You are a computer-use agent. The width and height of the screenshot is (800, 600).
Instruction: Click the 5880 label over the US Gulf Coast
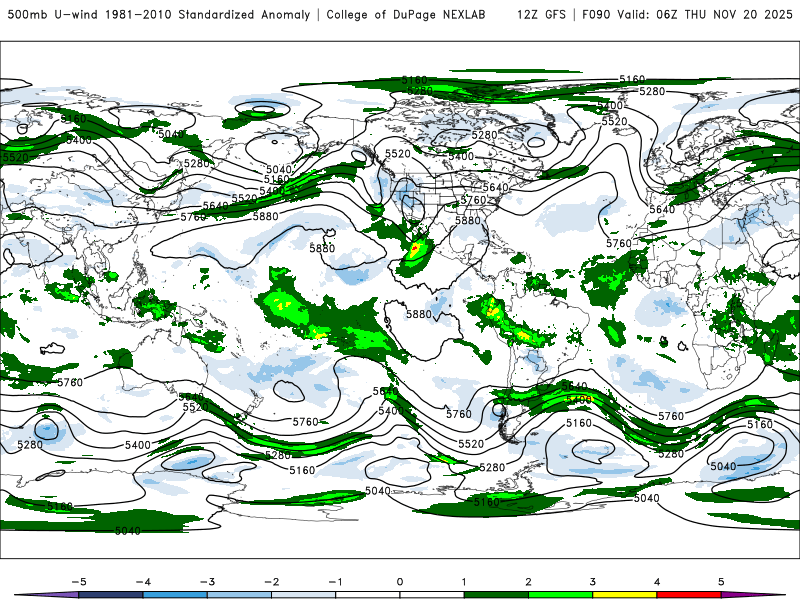click(x=468, y=220)
